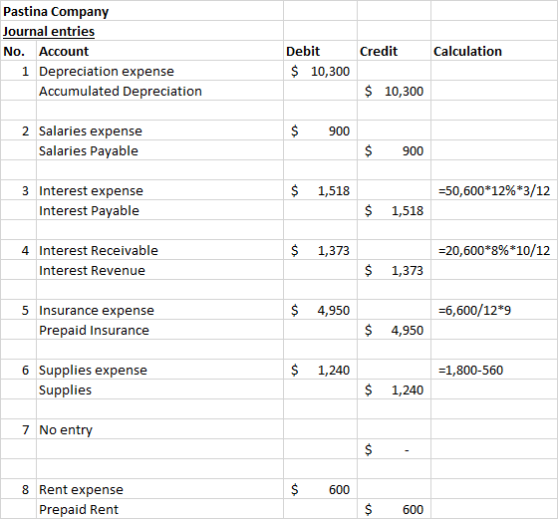Select the Supplies expense cell
The image size is (560, 519).
click(160, 370)
